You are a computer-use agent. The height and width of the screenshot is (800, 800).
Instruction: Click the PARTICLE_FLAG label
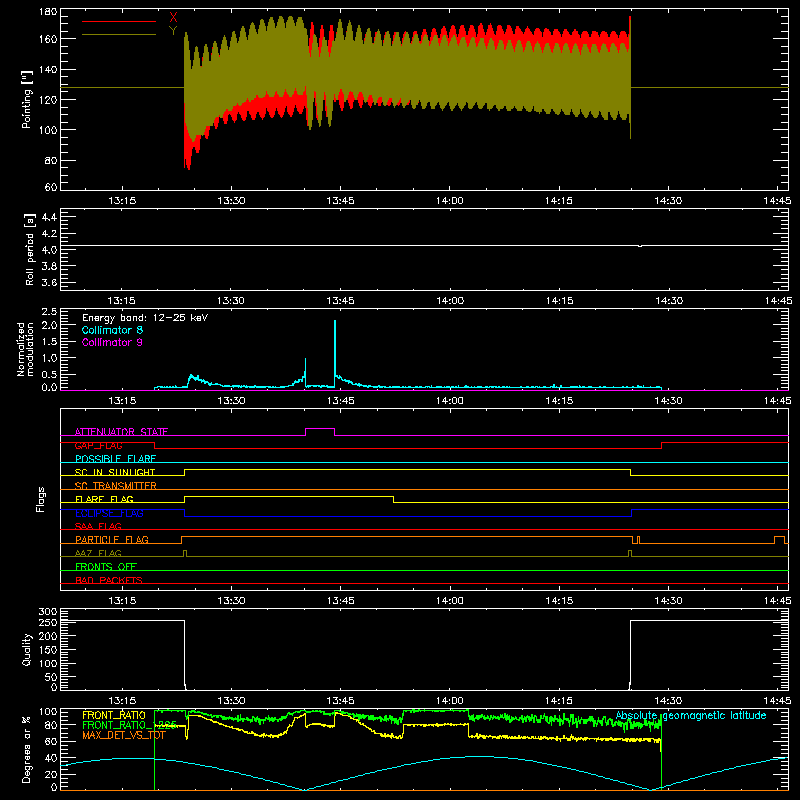tap(112, 539)
